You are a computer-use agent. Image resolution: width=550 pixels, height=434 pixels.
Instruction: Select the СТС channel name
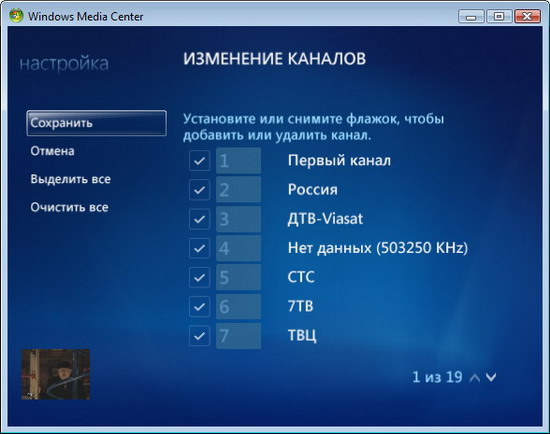[x=301, y=277]
